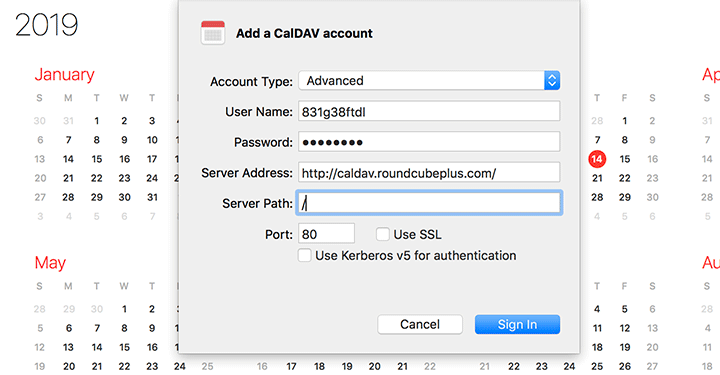The height and width of the screenshot is (375, 720).
Task: Click January 31 in the calendar
Action: tap(152, 197)
